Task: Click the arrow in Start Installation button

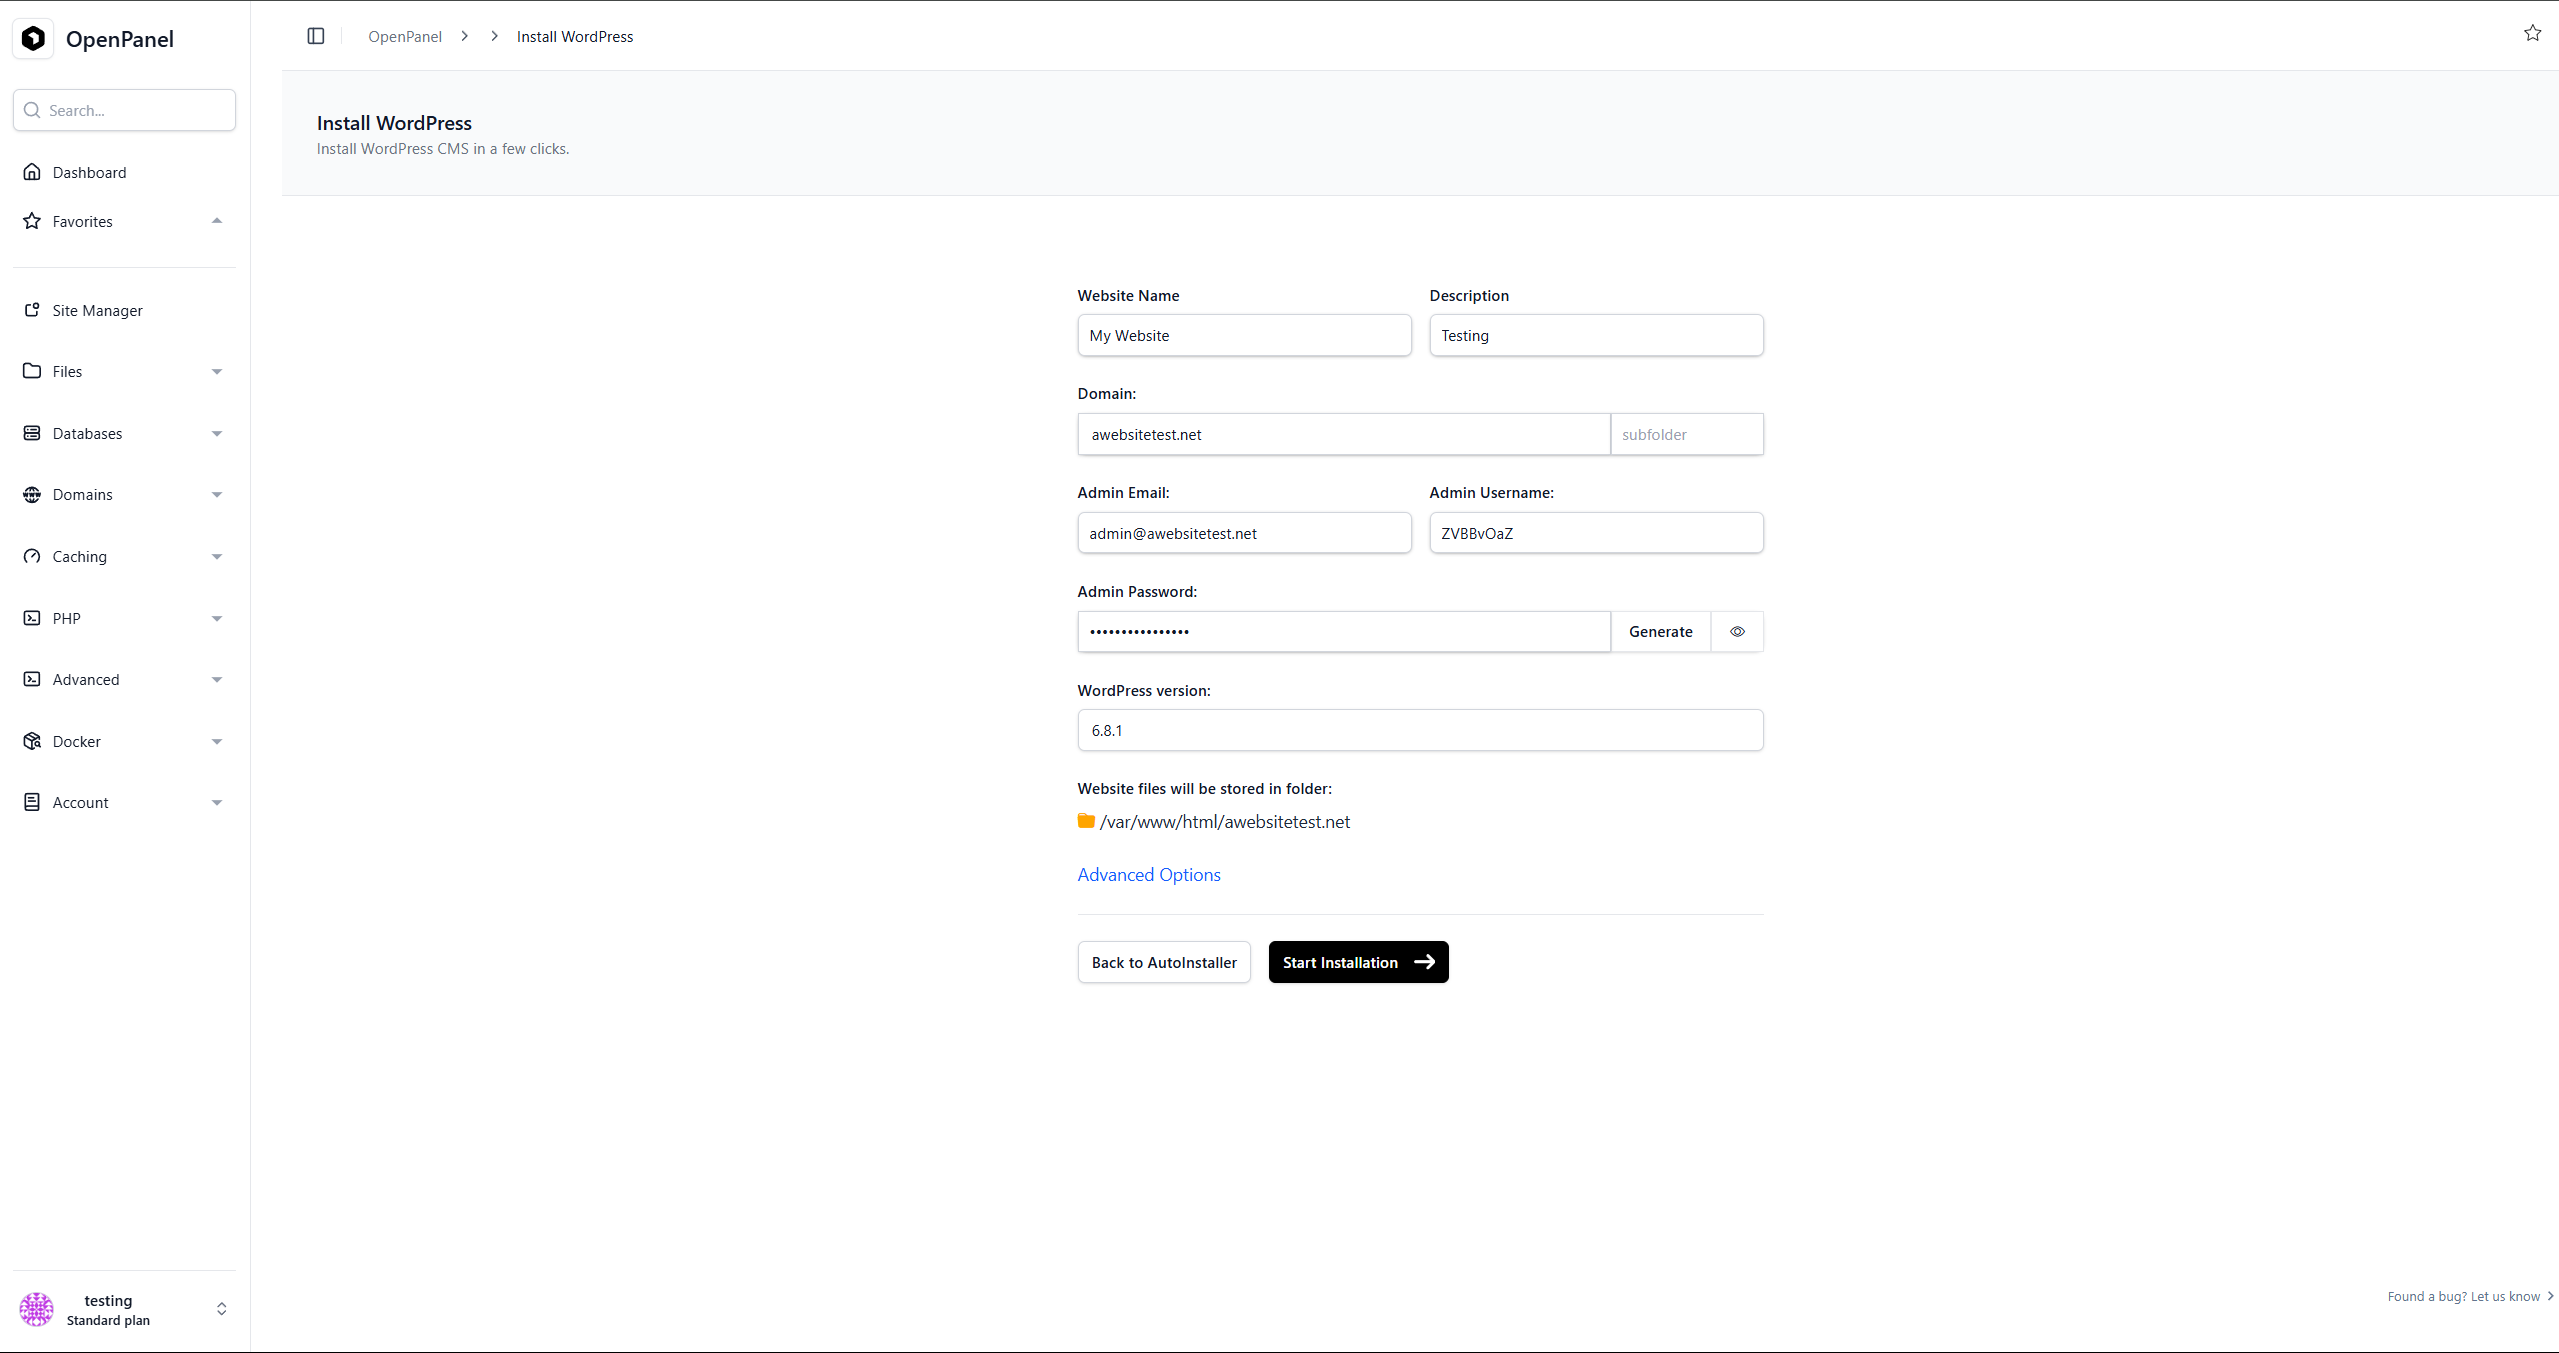Action: point(1425,962)
